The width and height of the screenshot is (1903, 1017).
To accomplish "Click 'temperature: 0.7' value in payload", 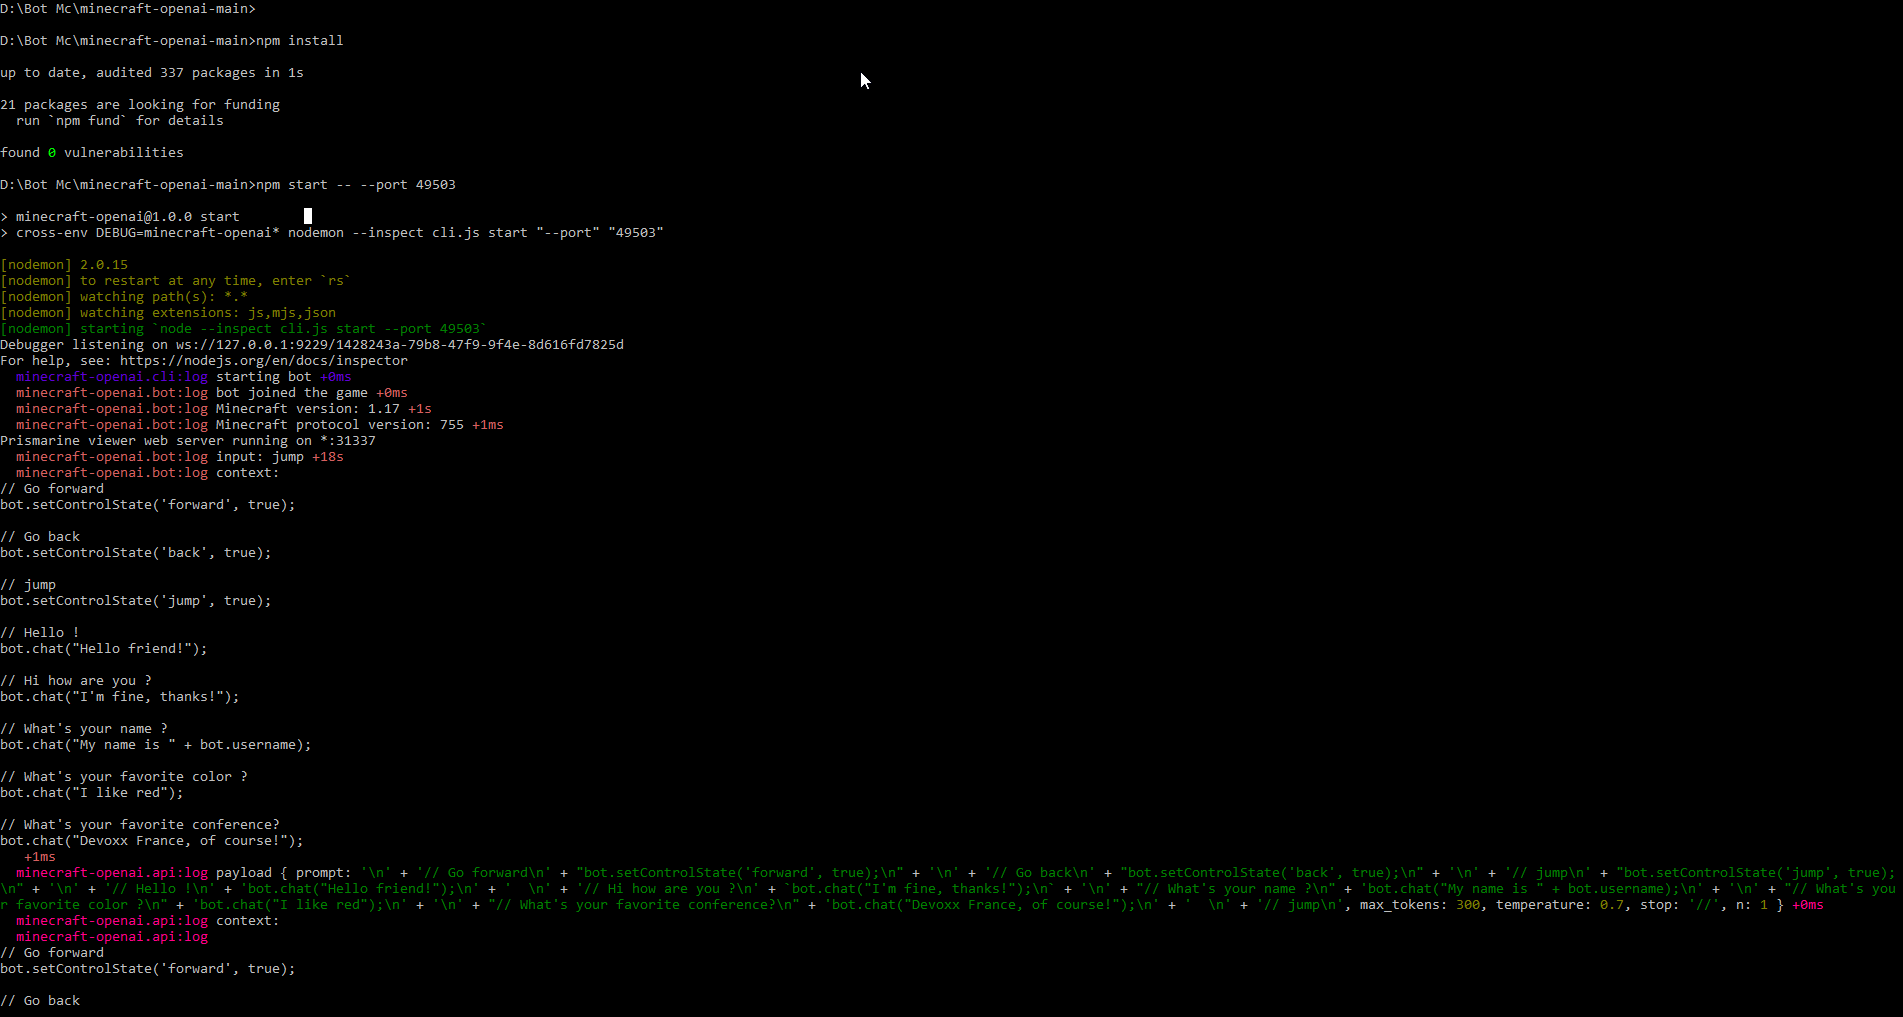I will [x=1560, y=904].
